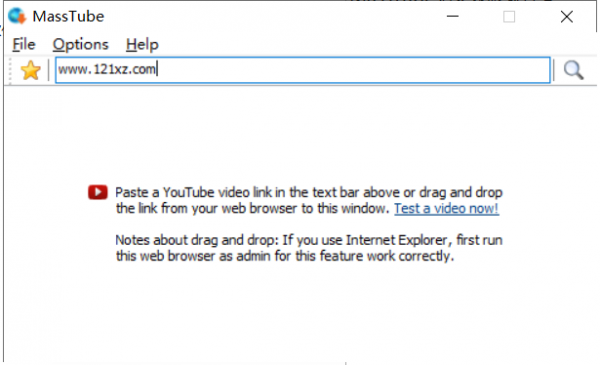Click the MassTube app logo in title bar
The width and height of the screenshot is (600, 365).
pos(17,16)
